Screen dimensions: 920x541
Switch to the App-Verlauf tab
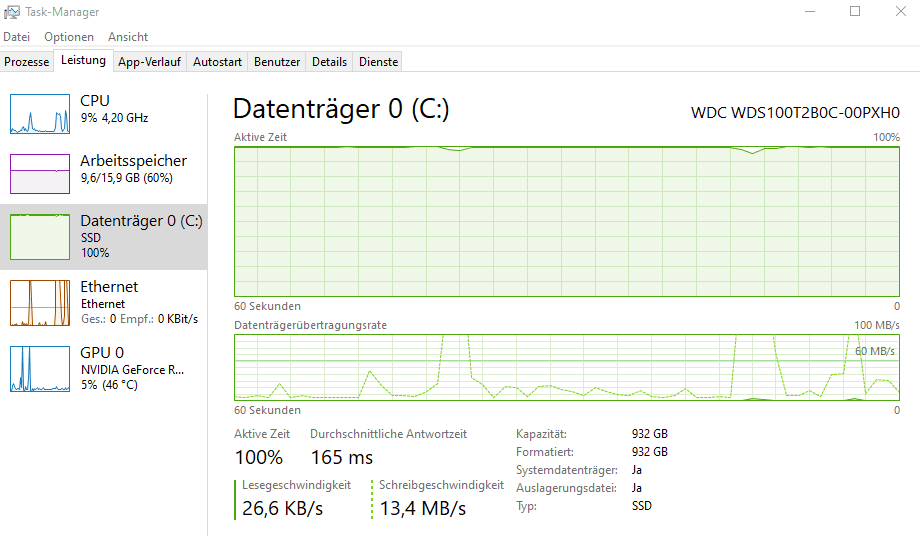click(149, 62)
